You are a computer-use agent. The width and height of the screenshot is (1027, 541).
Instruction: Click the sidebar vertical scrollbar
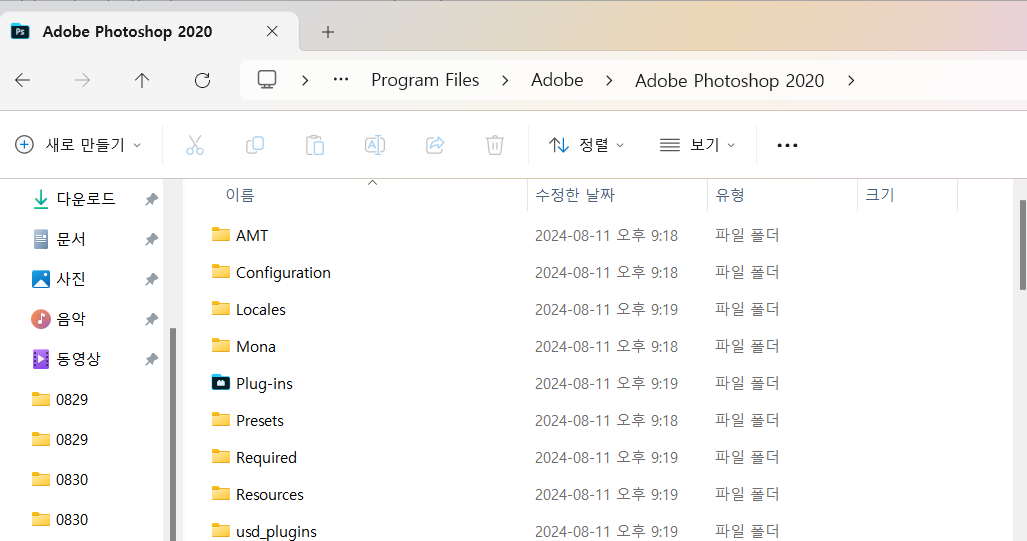[173, 434]
